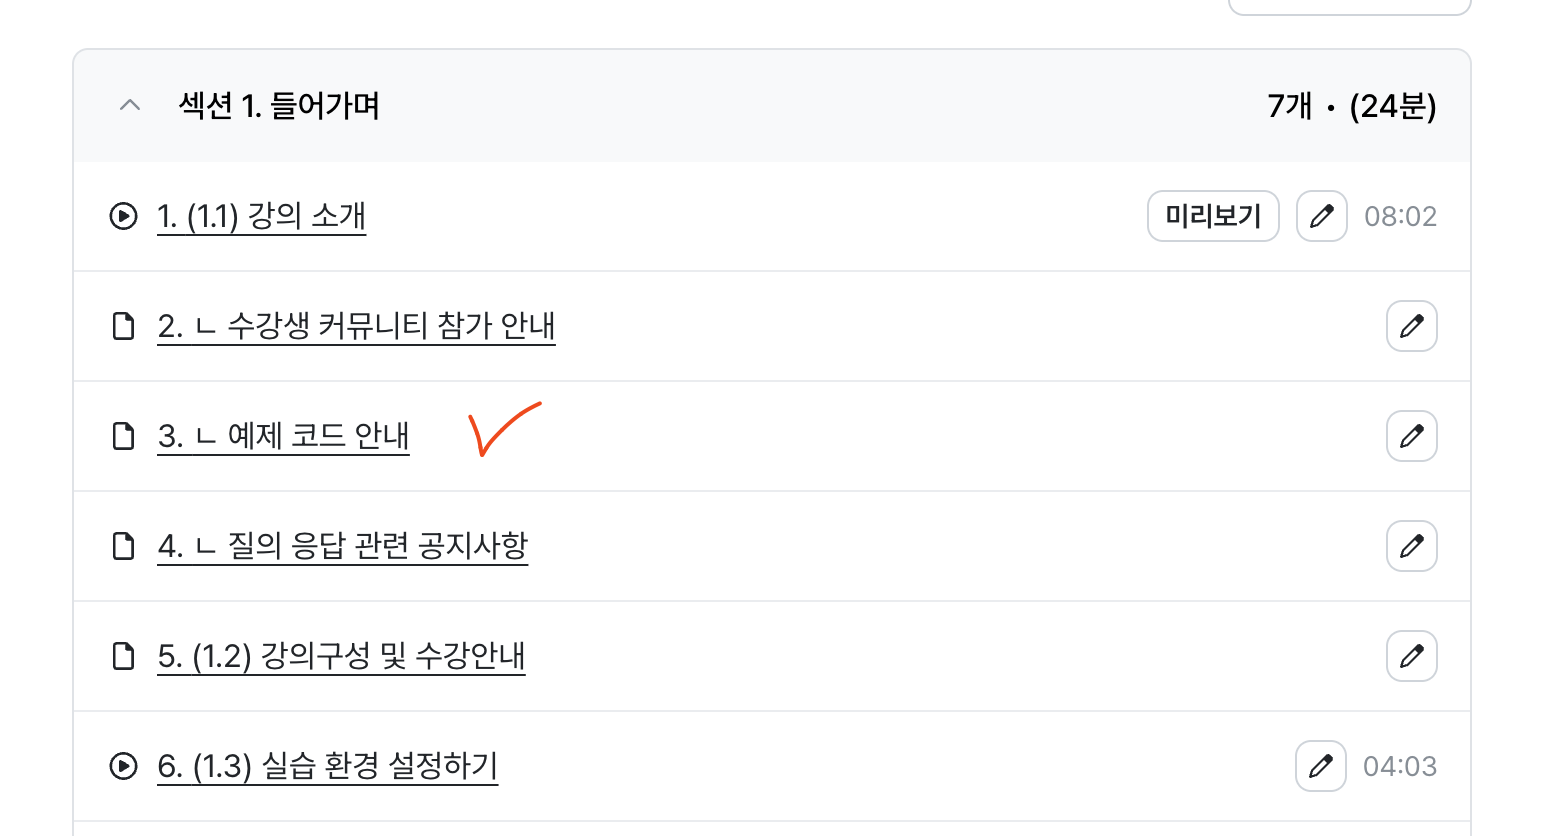Open 질의 응답 관련 공지사항 link
Image resolution: width=1554 pixels, height=836 pixels.
click(342, 546)
